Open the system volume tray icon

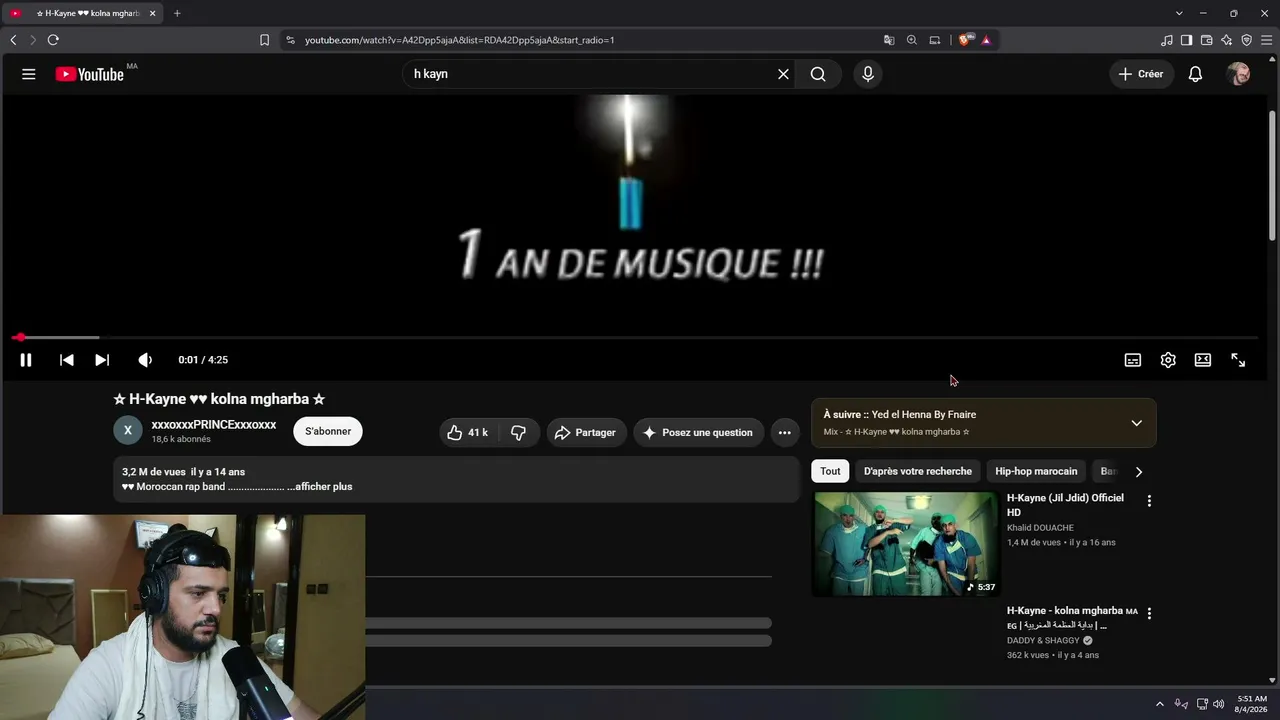(1219, 704)
